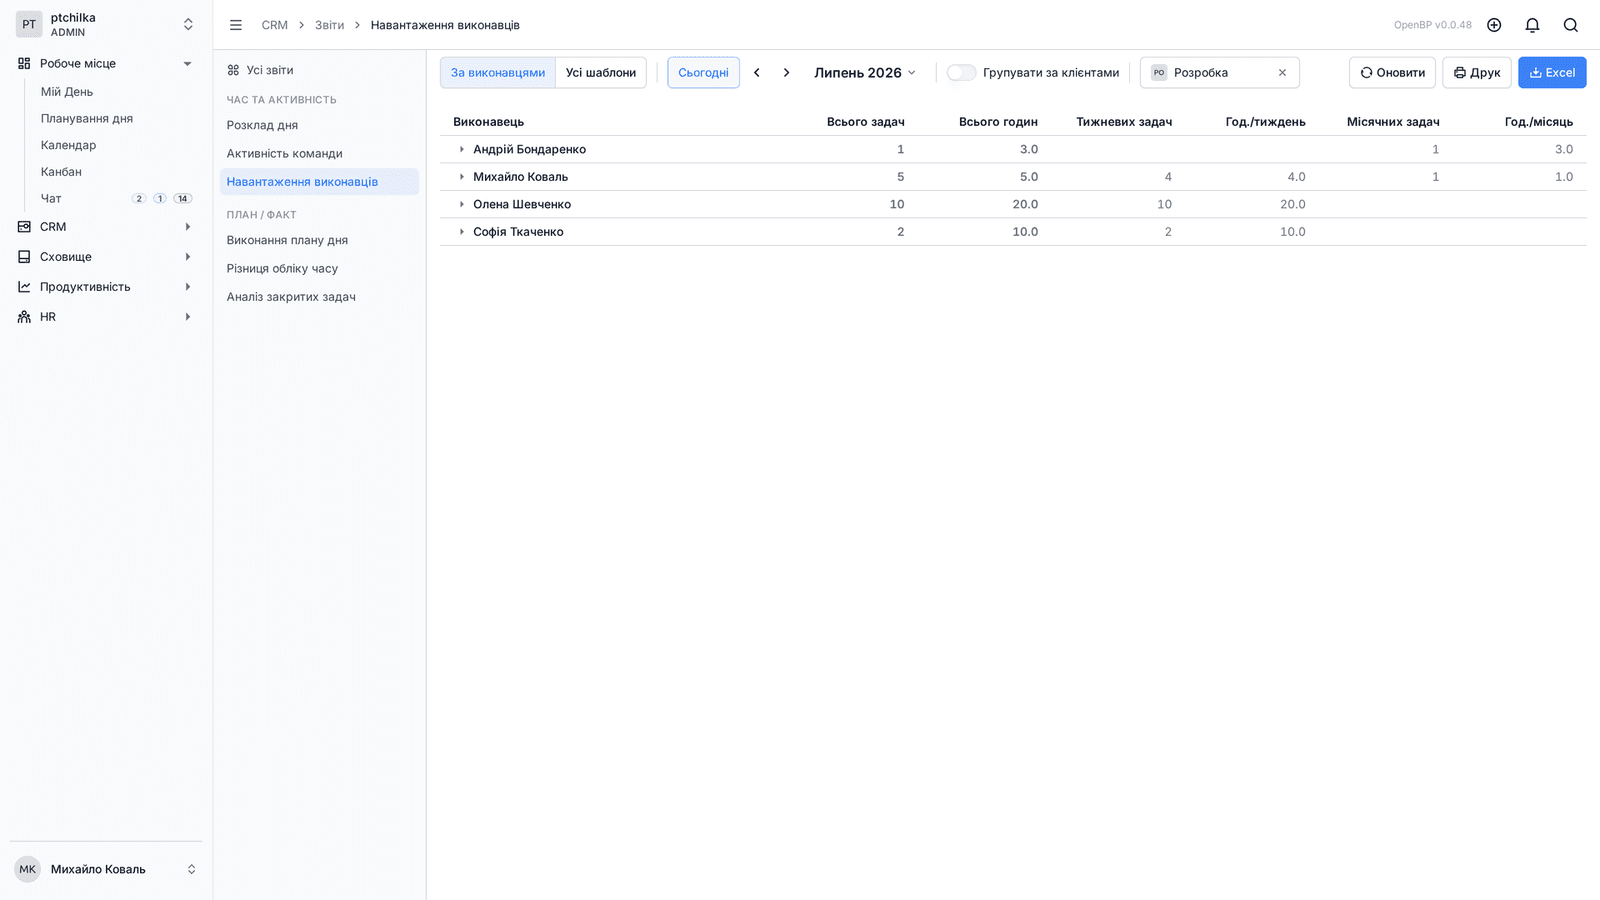Viewport: 1600px width, 900px height.
Task: Click the Excel export button
Action: (1552, 72)
